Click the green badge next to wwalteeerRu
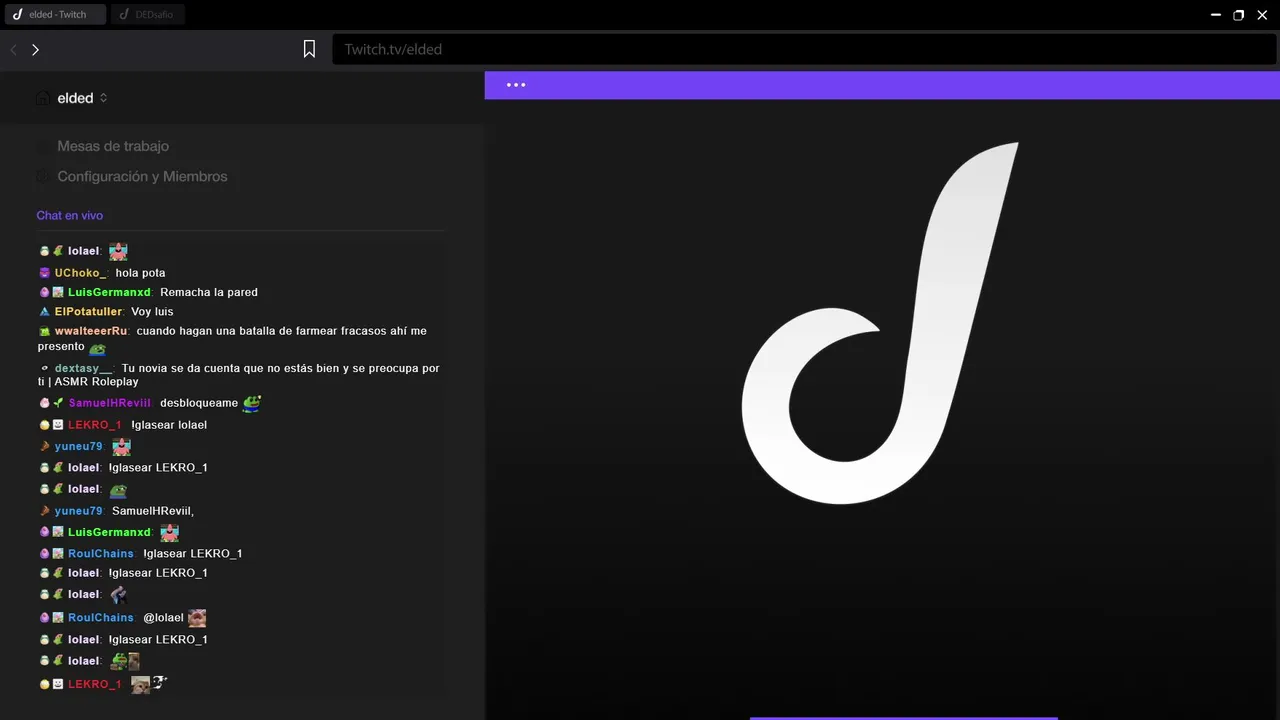 [45, 331]
